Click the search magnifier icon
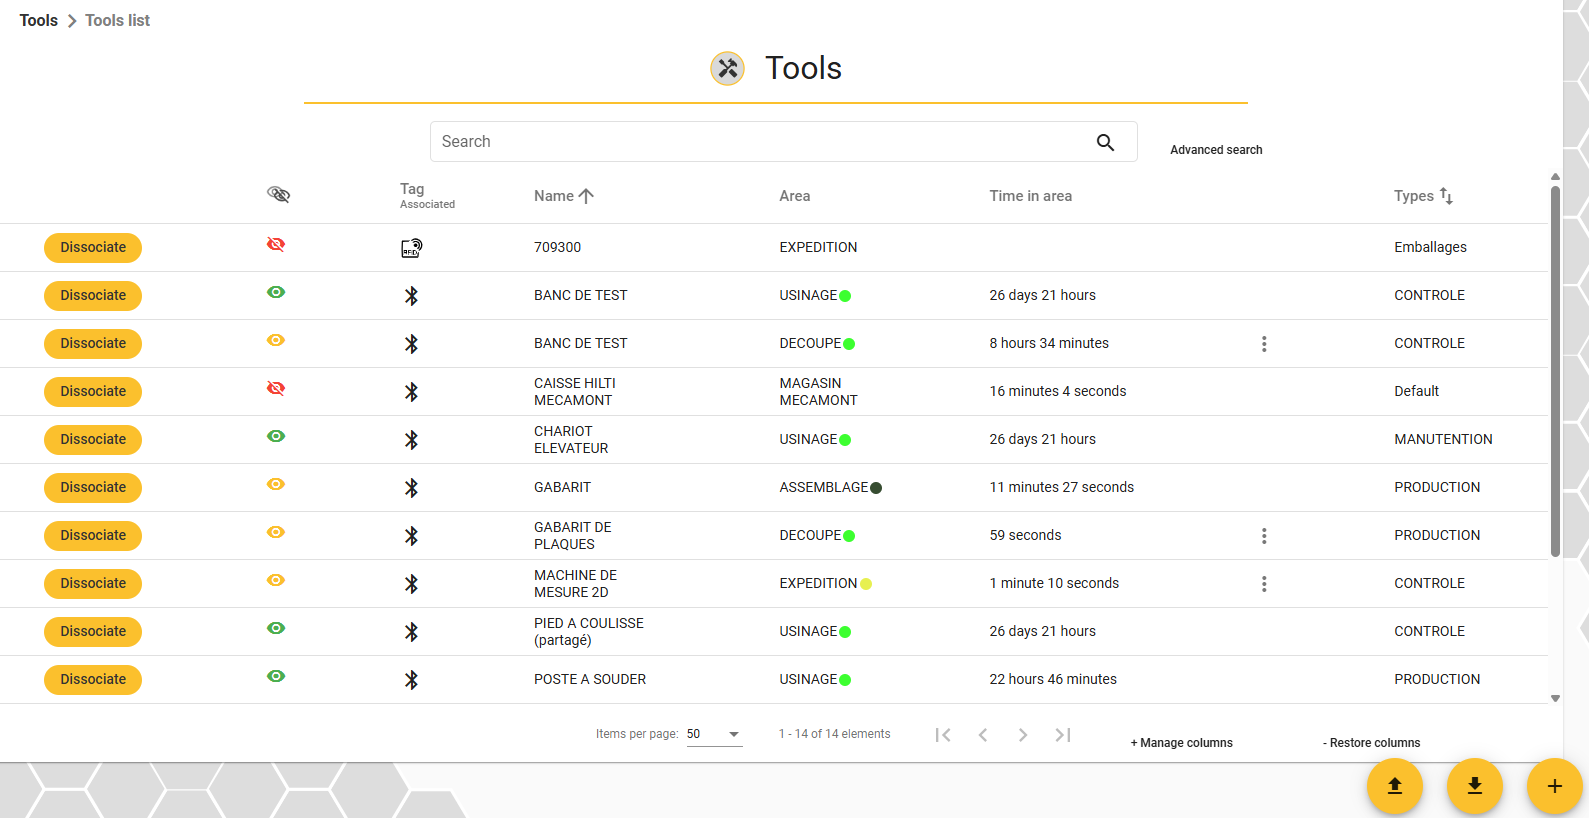This screenshot has width=1589, height=818. pos(1105,142)
